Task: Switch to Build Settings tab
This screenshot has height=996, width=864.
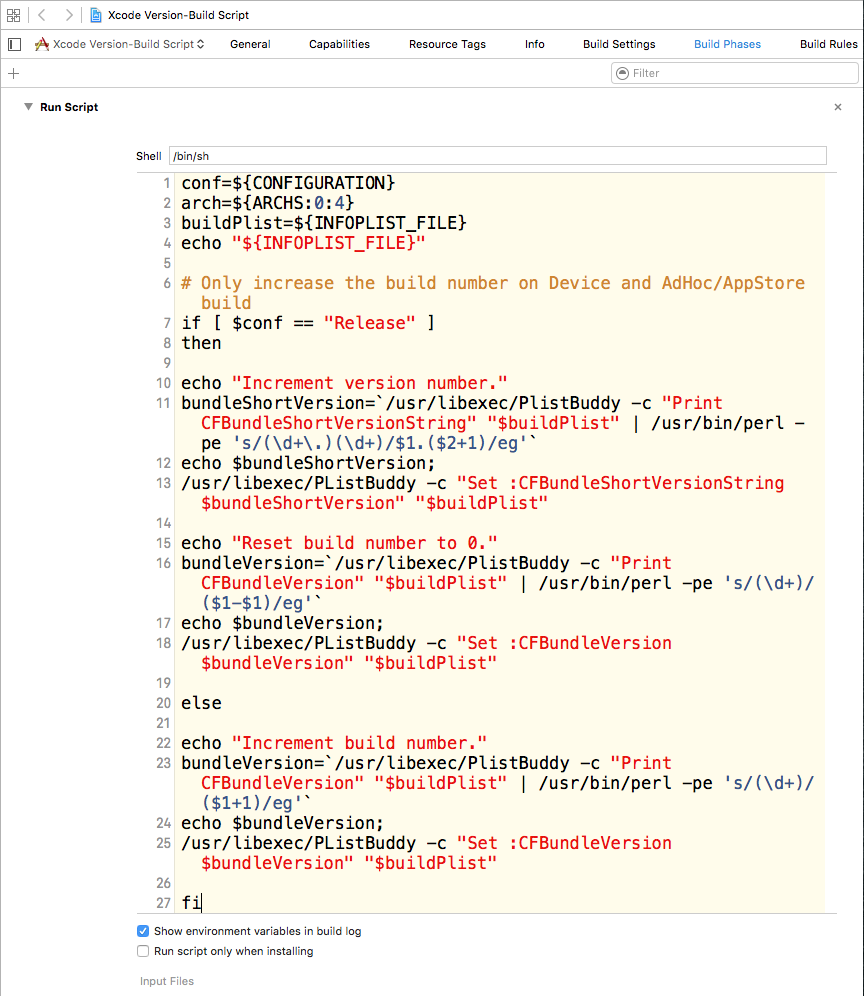Action: tap(619, 44)
